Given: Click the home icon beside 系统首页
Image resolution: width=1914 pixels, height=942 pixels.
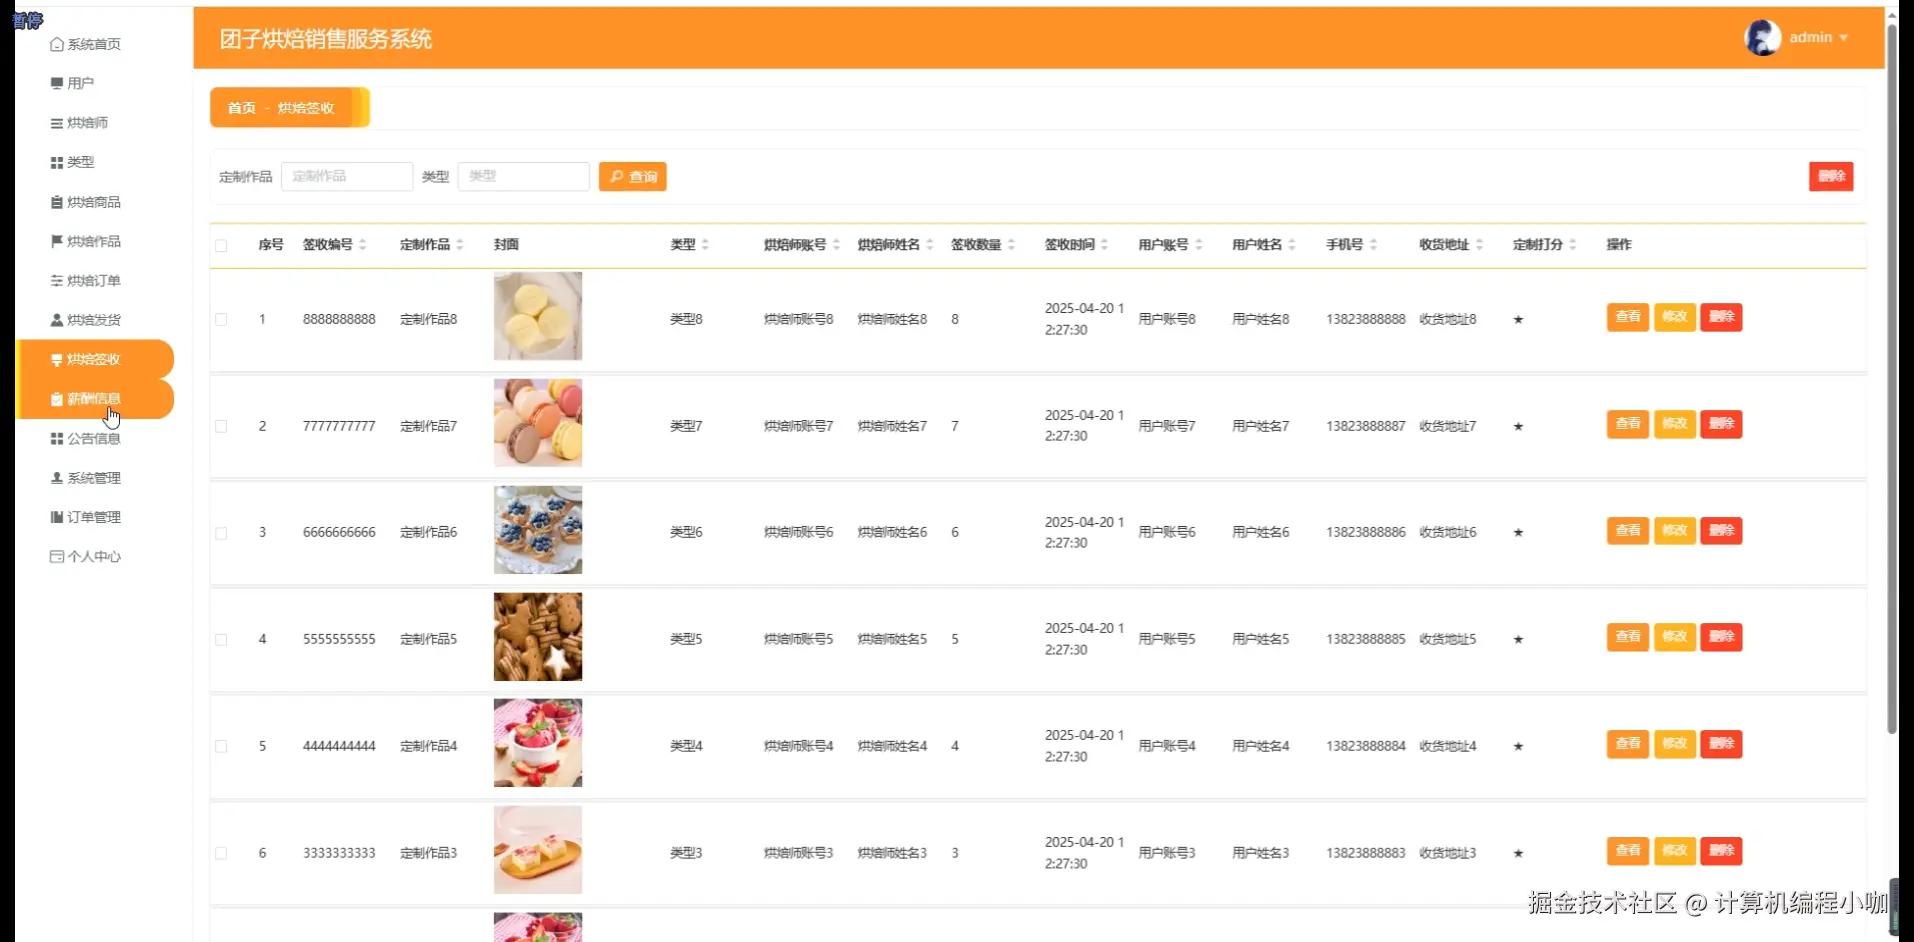Looking at the screenshot, I should [x=57, y=44].
